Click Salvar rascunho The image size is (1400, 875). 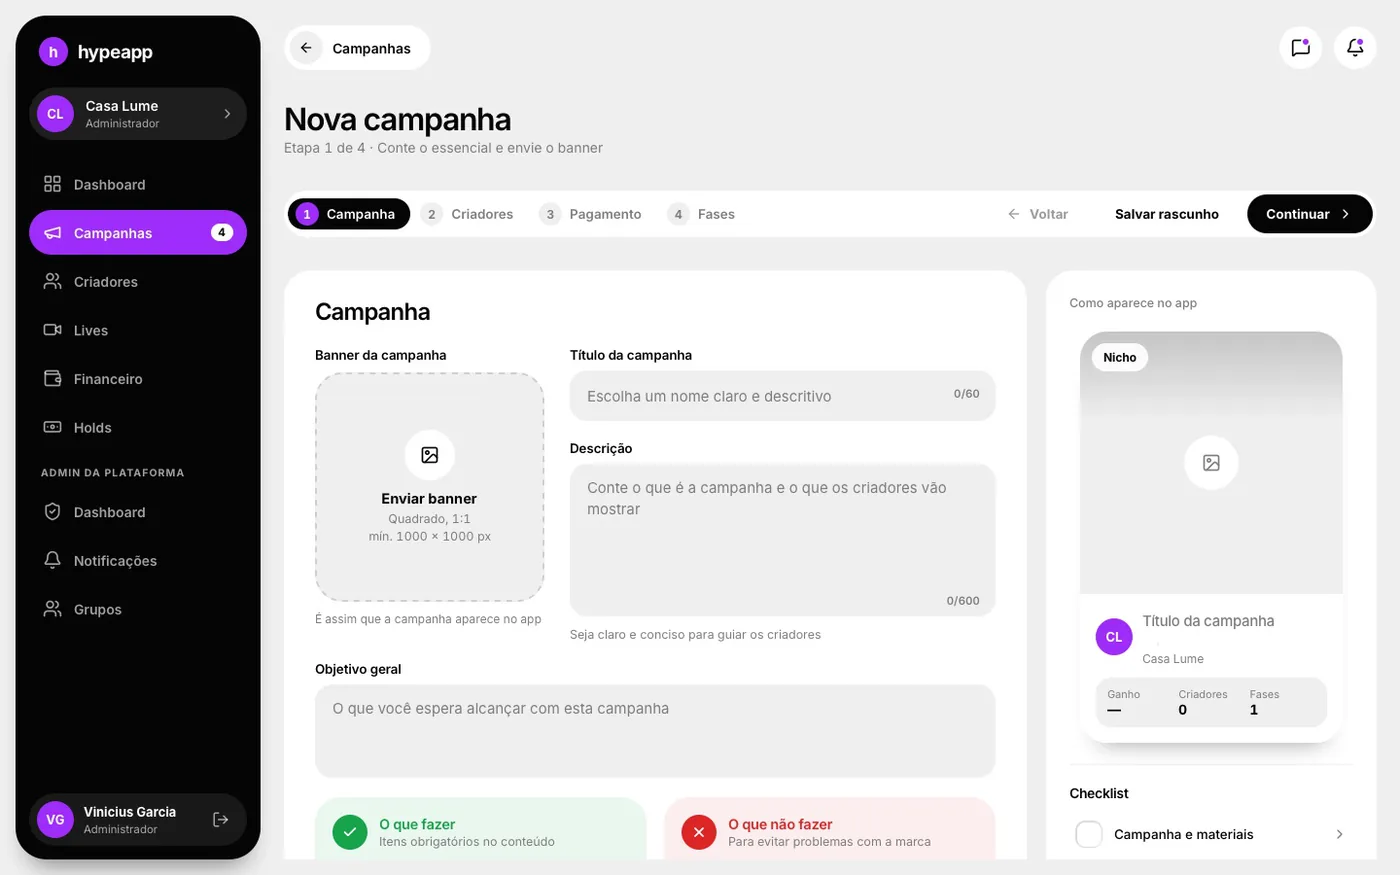[1167, 214]
